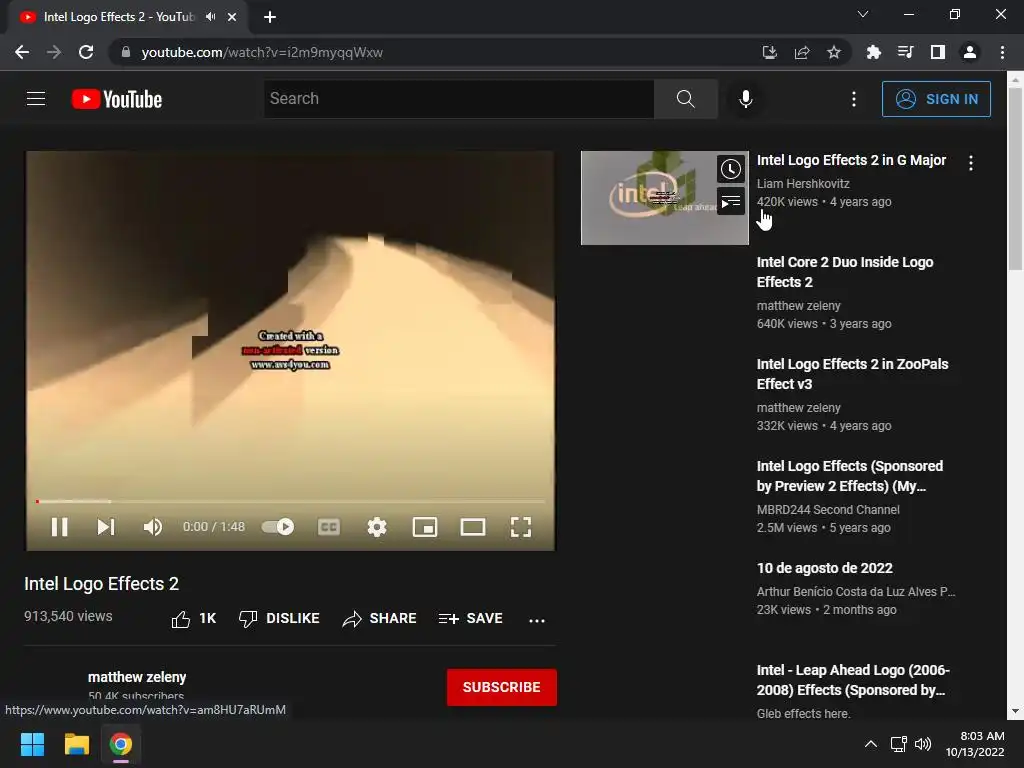
Task: Open the YouTube hamburger guide menu
Action: pyautogui.click(x=36, y=99)
